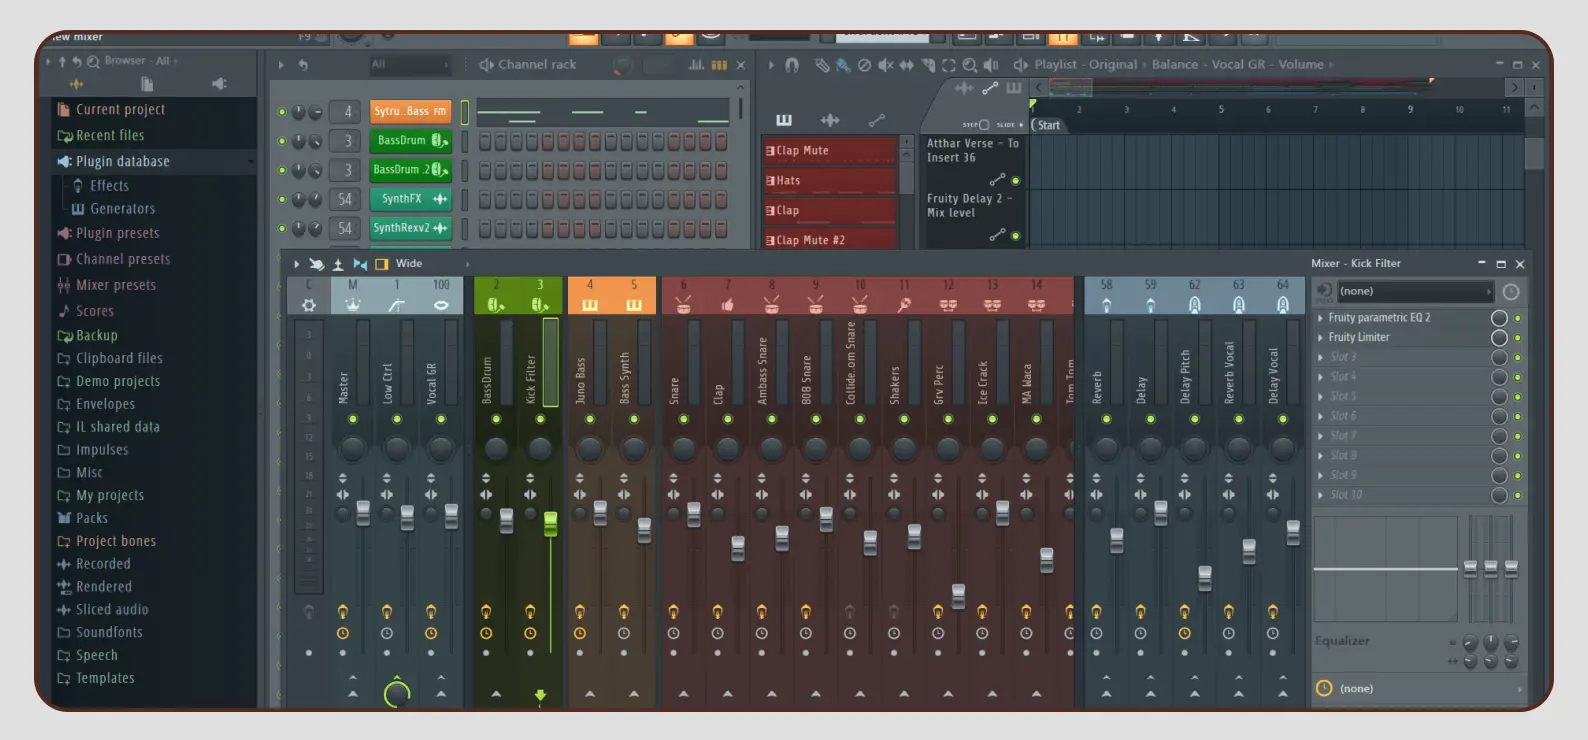
Task: Open Channel rack graph editor icon
Action: tap(696, 65)
